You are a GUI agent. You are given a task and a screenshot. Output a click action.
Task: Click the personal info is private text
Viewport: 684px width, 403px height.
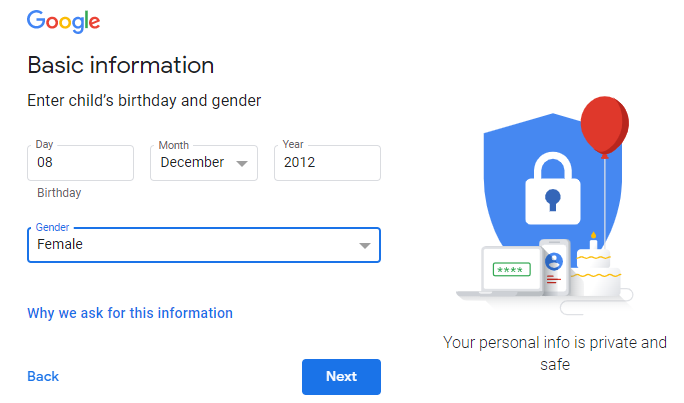tap(555, 353)
